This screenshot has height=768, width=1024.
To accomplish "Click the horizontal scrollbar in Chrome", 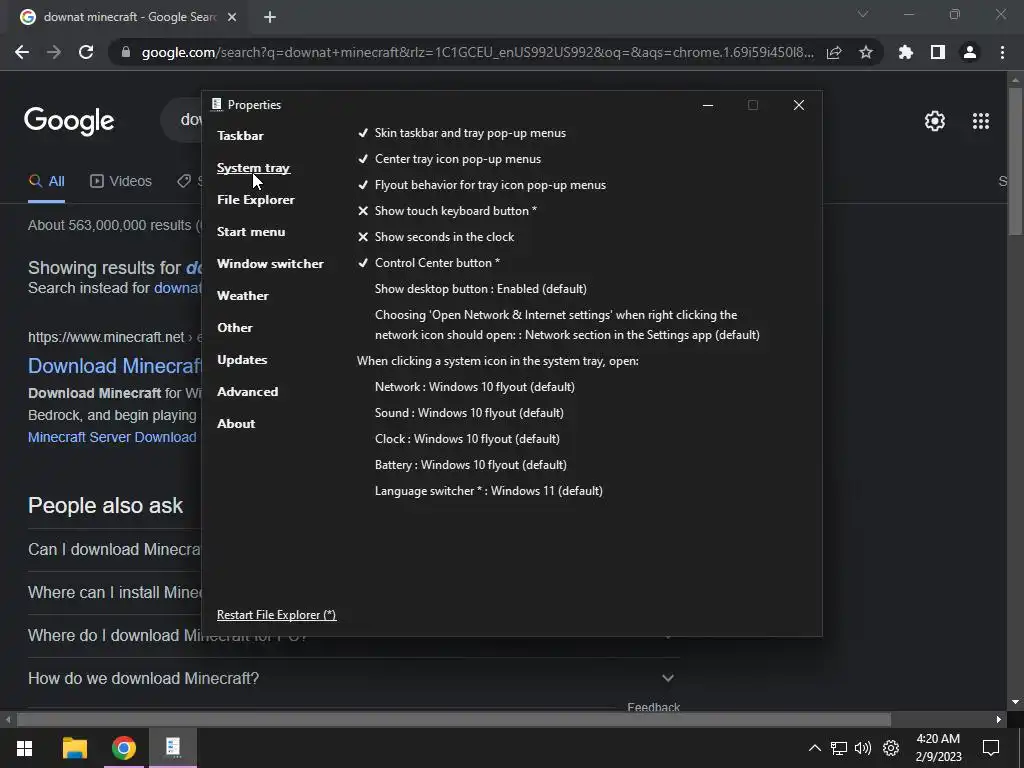I will click(x=454, y=720).
